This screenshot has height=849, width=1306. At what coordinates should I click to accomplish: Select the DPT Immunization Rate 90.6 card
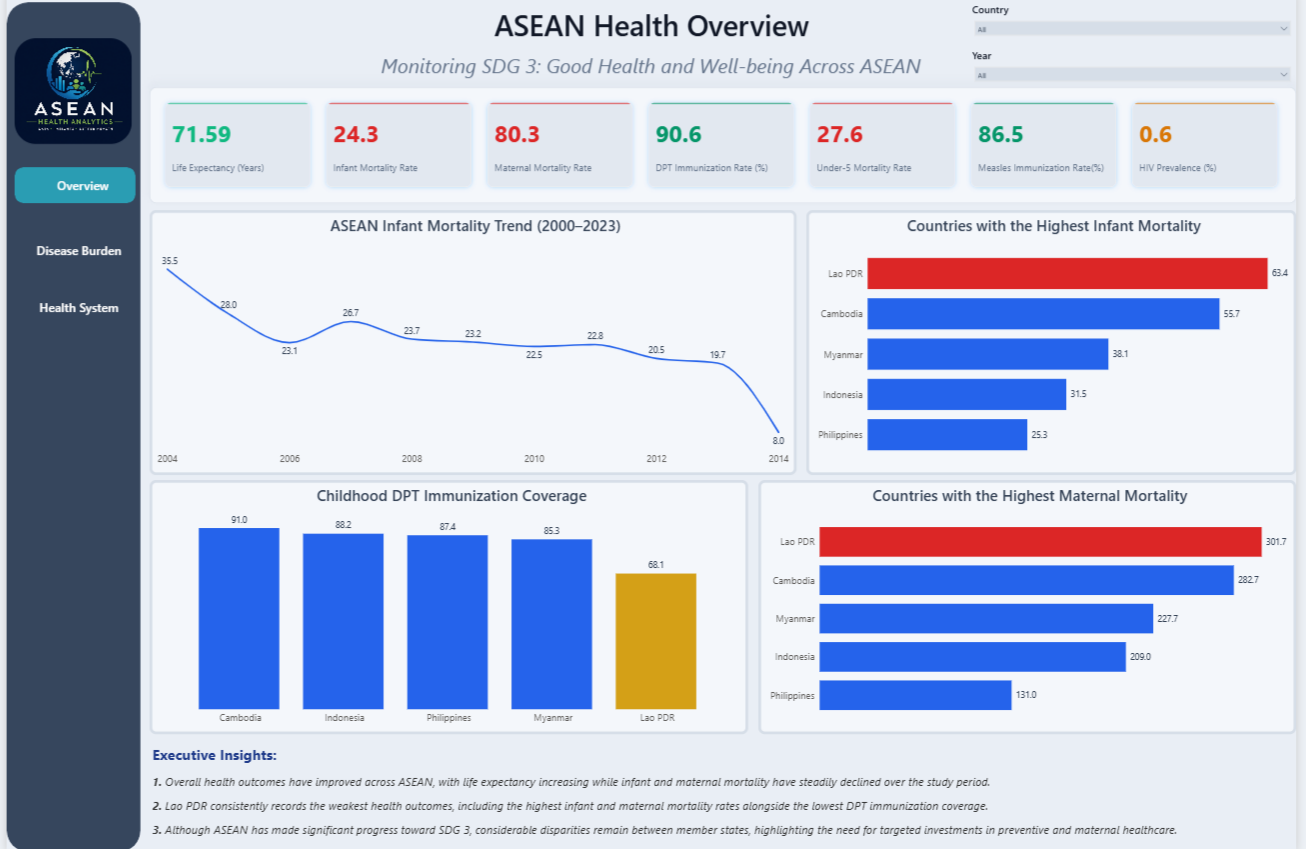tap(721, 145)
